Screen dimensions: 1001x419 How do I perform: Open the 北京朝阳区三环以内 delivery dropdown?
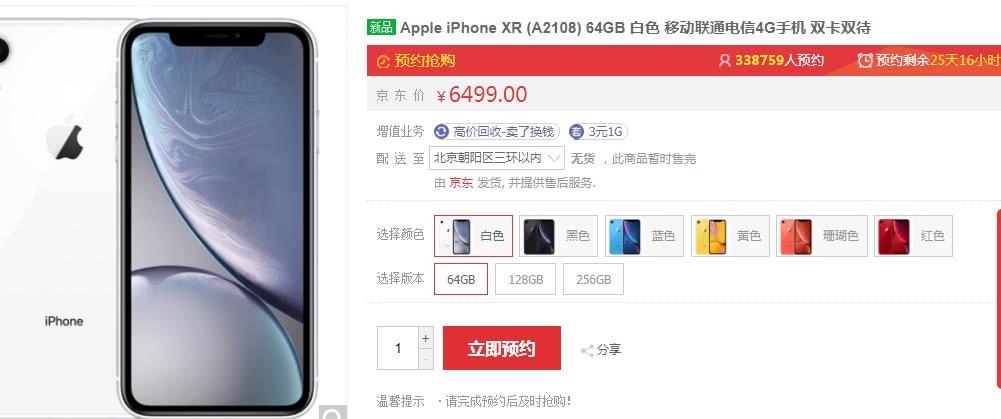497,158
